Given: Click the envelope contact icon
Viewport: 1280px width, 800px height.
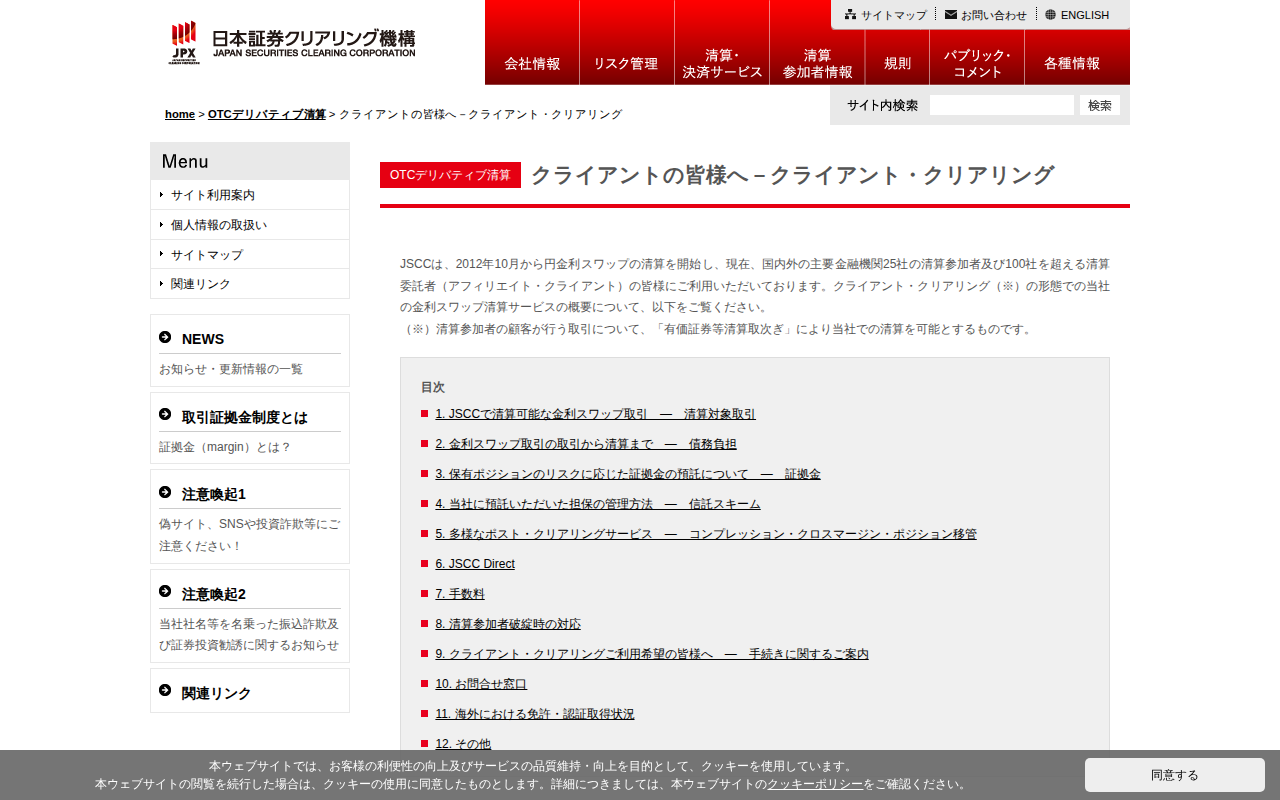Looking at the screenshot, I should coord(950,15).
